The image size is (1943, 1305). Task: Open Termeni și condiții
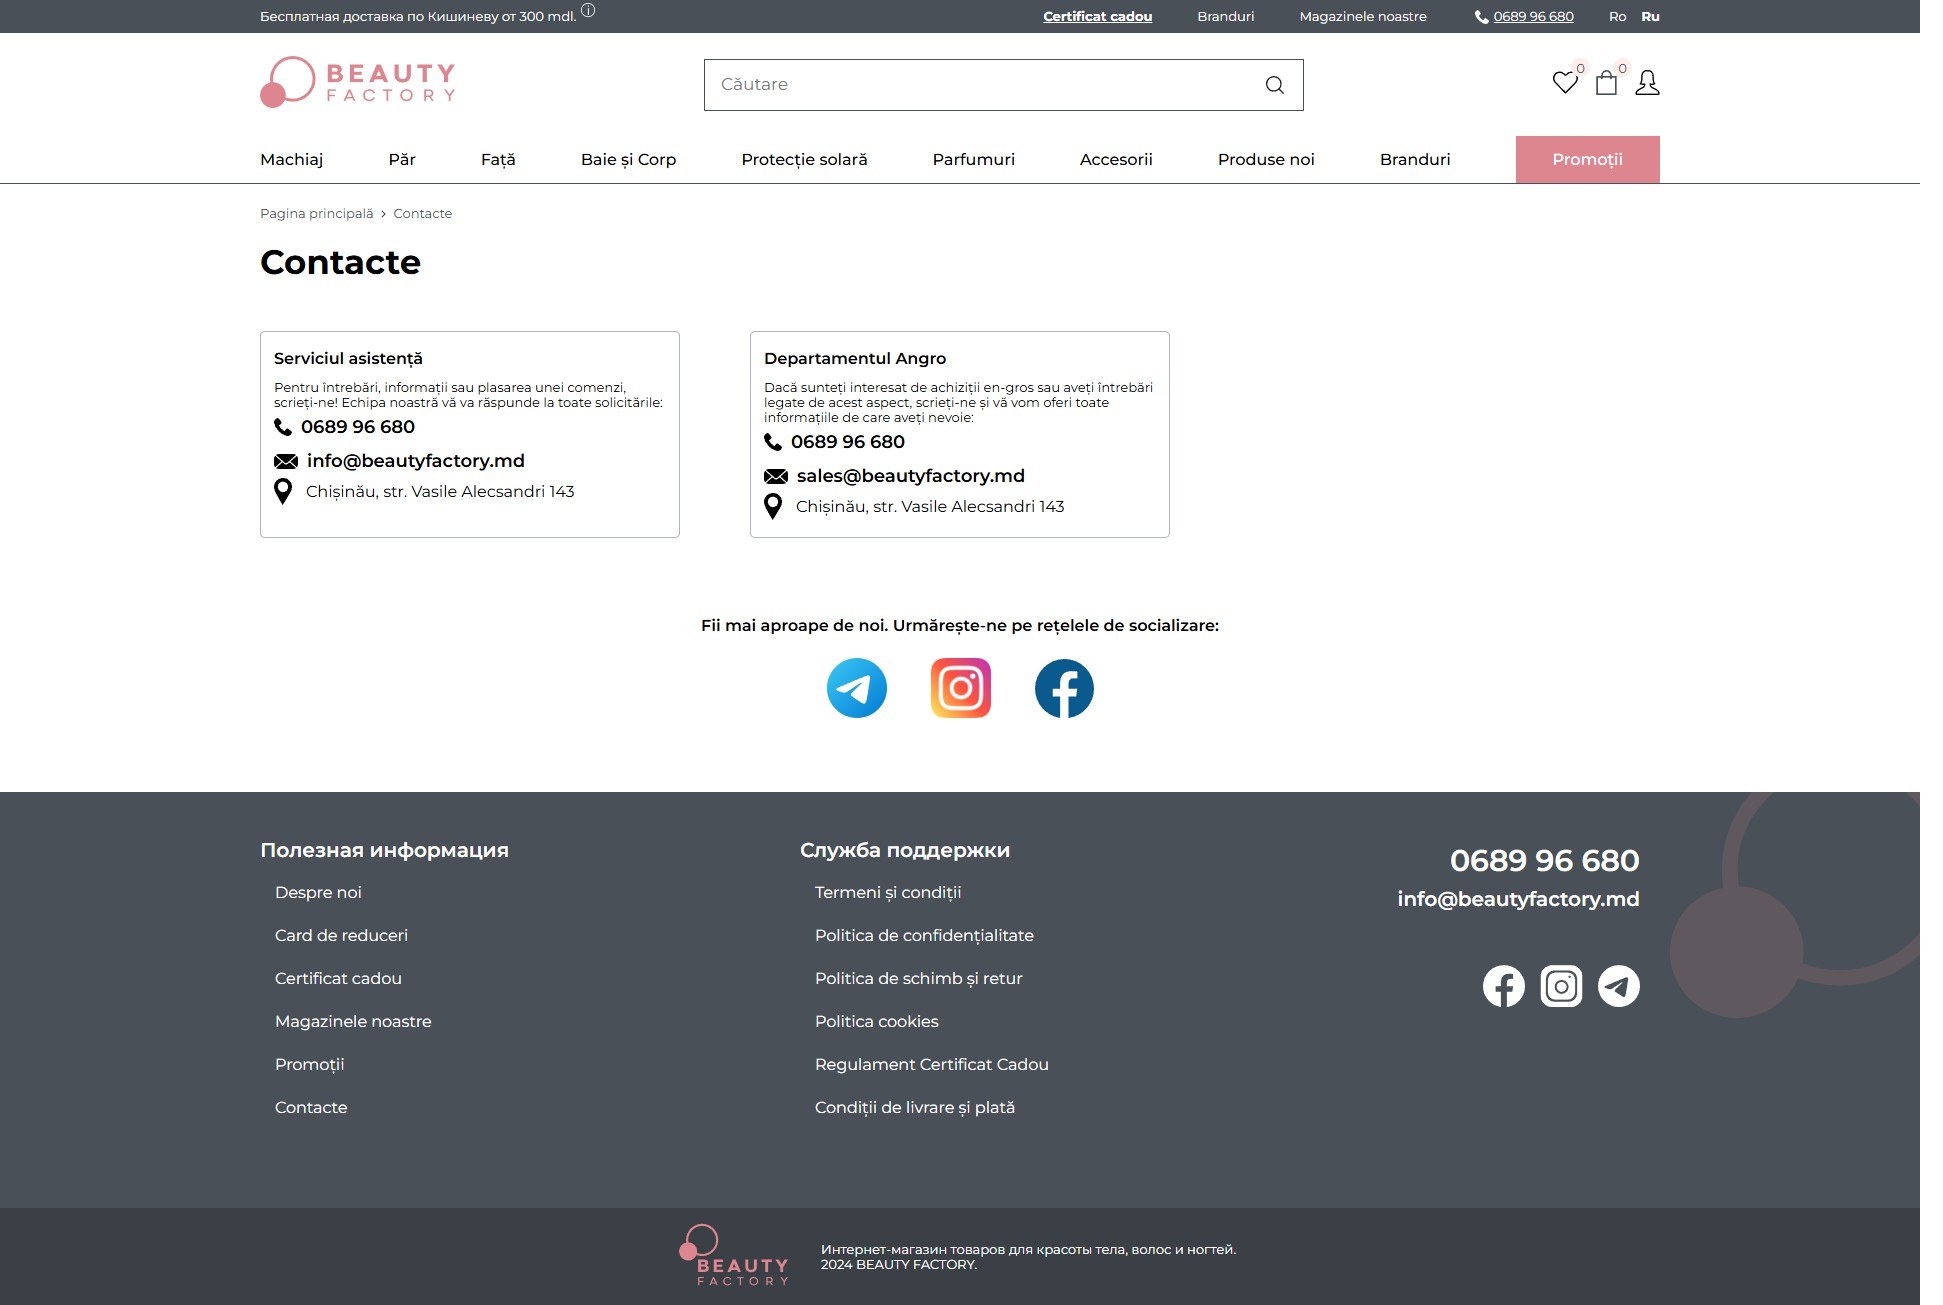tap(888, 893)
